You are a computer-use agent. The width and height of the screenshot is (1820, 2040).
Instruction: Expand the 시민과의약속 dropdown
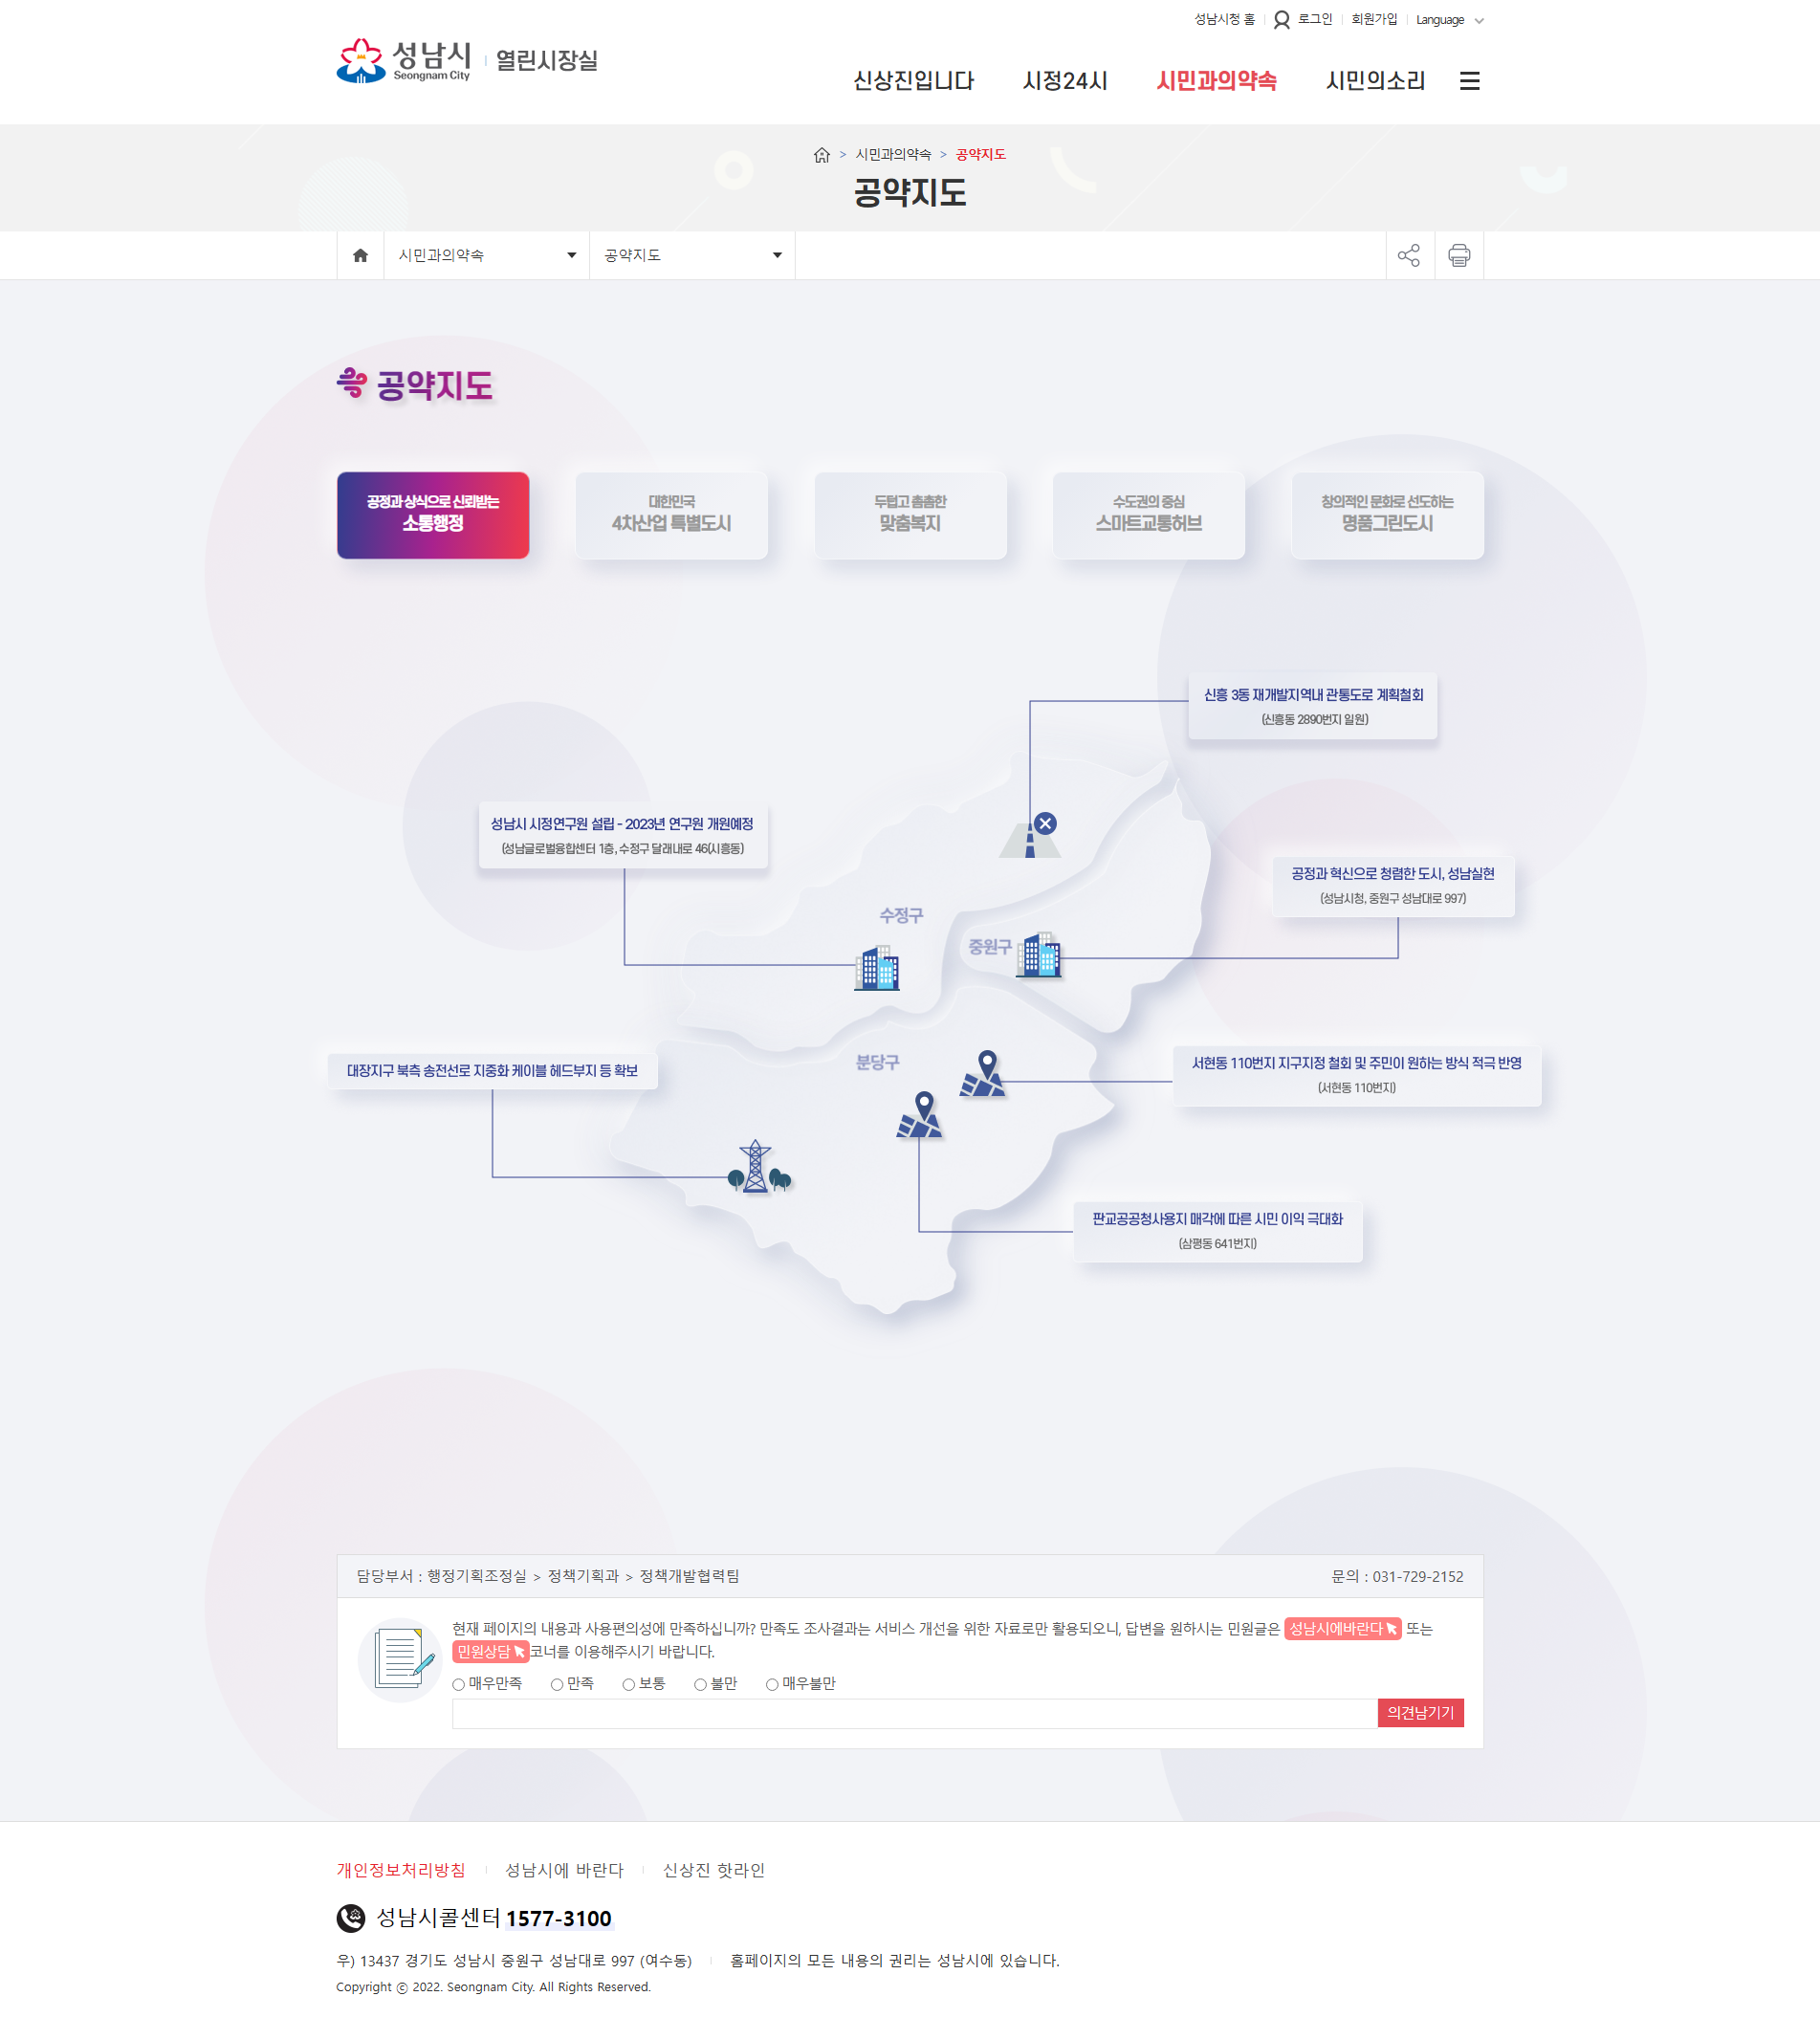tap(487, 256)
